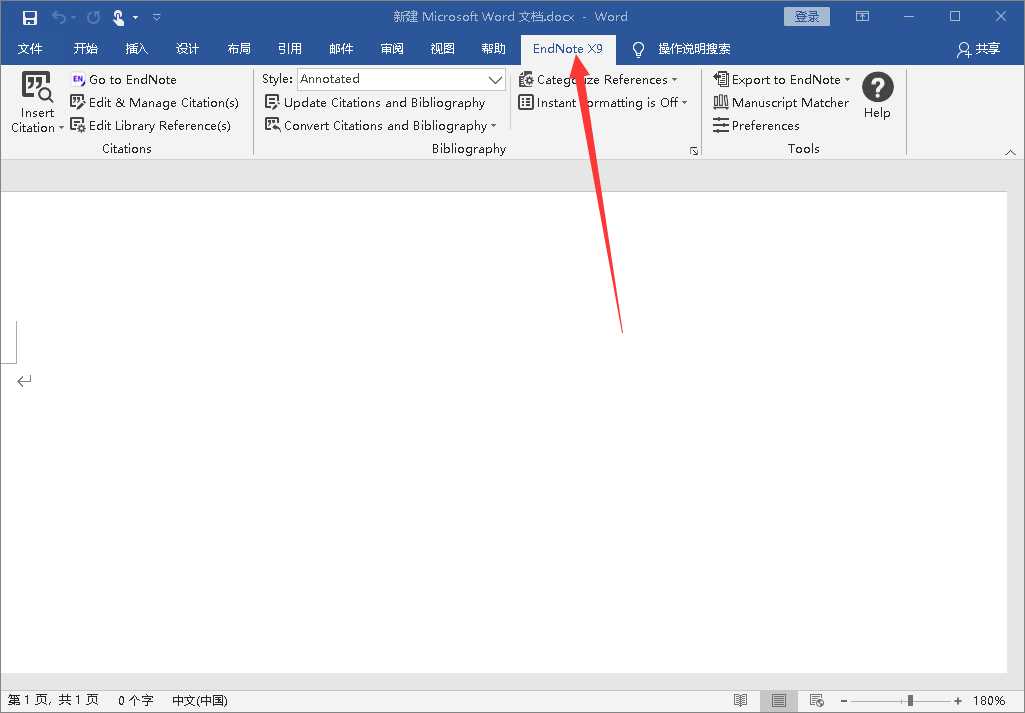
Task: Launch Manuscript Matcher
Action: pyautogui.click(x=781, y=103)
